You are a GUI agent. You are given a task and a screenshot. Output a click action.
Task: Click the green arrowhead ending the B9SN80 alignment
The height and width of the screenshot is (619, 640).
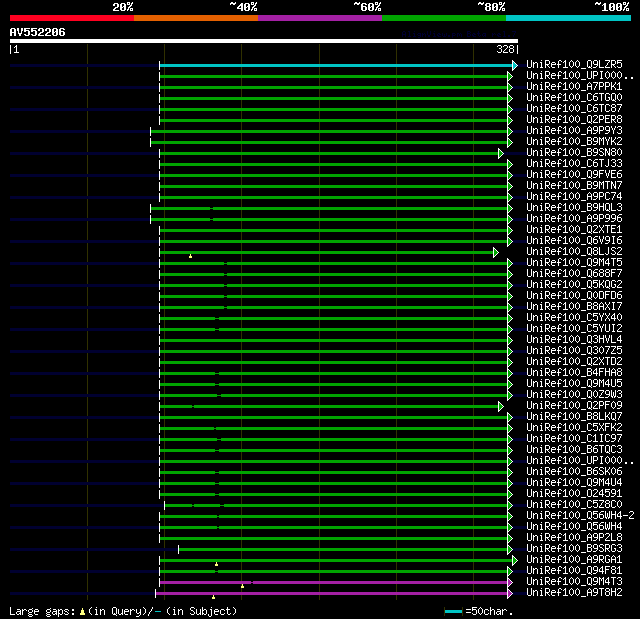501,153
